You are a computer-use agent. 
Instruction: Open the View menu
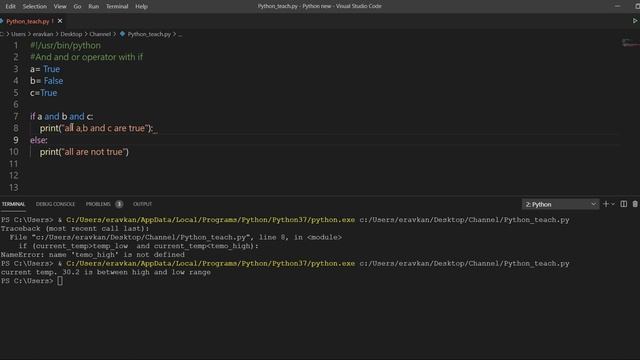tap(60, 6)
